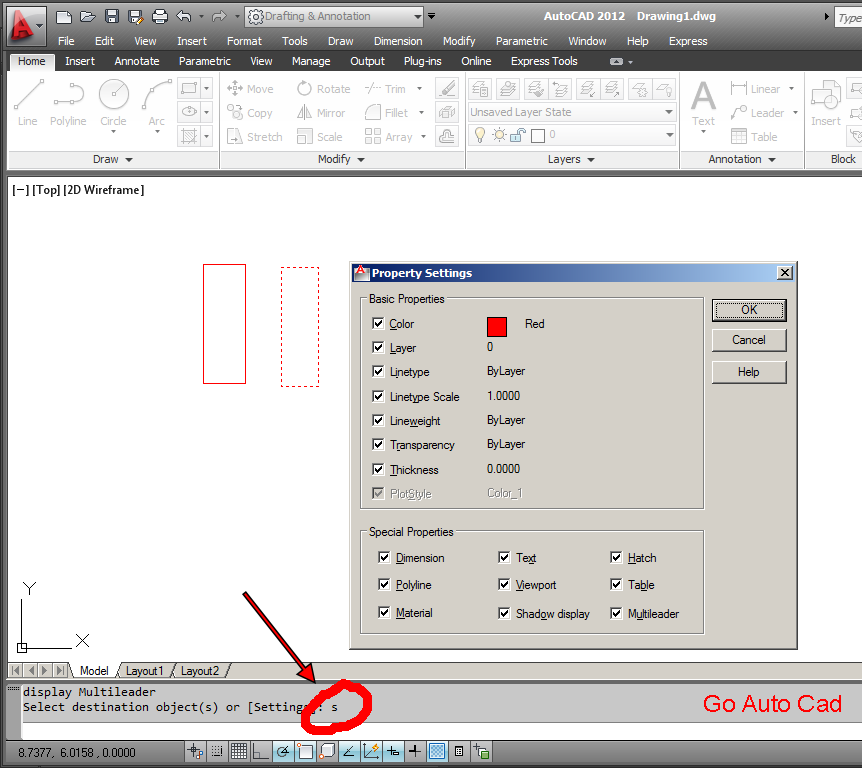Click the Save icon in quick access toolbar
862x768 pixels.
tap(112, 16)
